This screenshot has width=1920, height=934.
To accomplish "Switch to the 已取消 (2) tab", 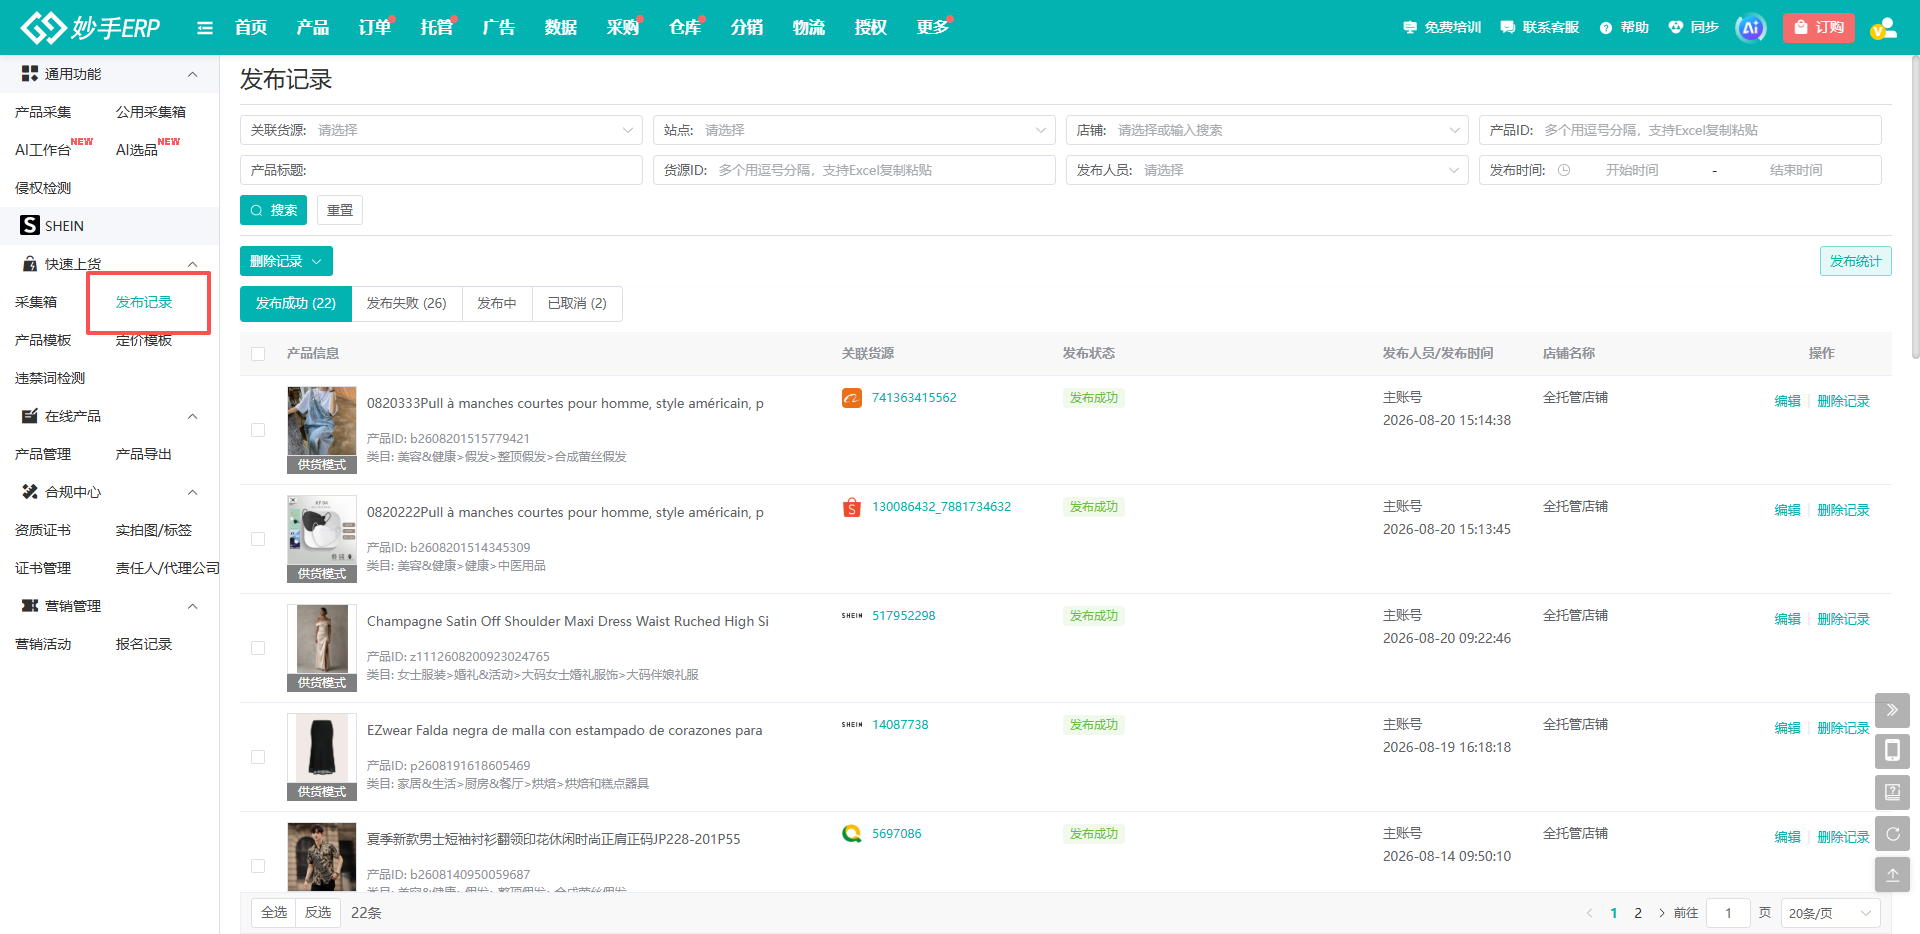I will tap(577, 303).
